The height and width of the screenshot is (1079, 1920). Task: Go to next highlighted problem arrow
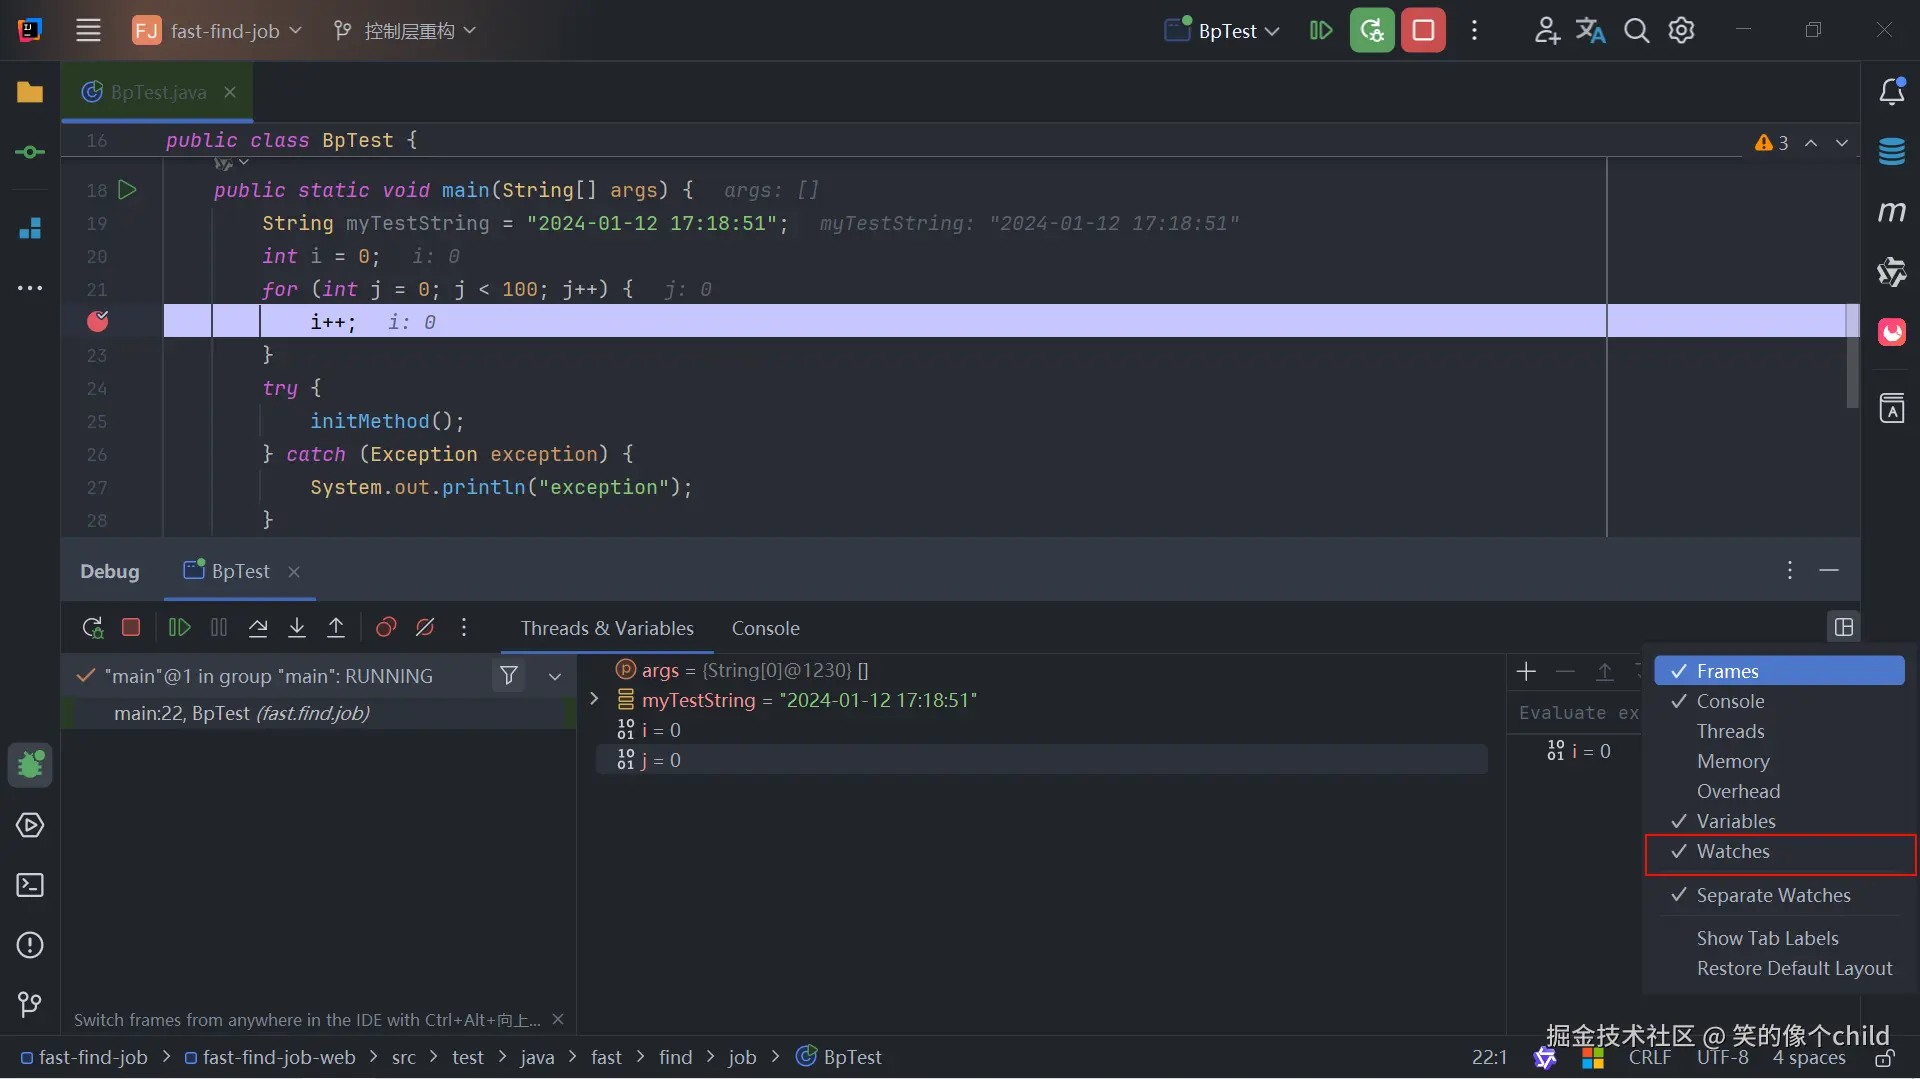tap(1842, 143)
